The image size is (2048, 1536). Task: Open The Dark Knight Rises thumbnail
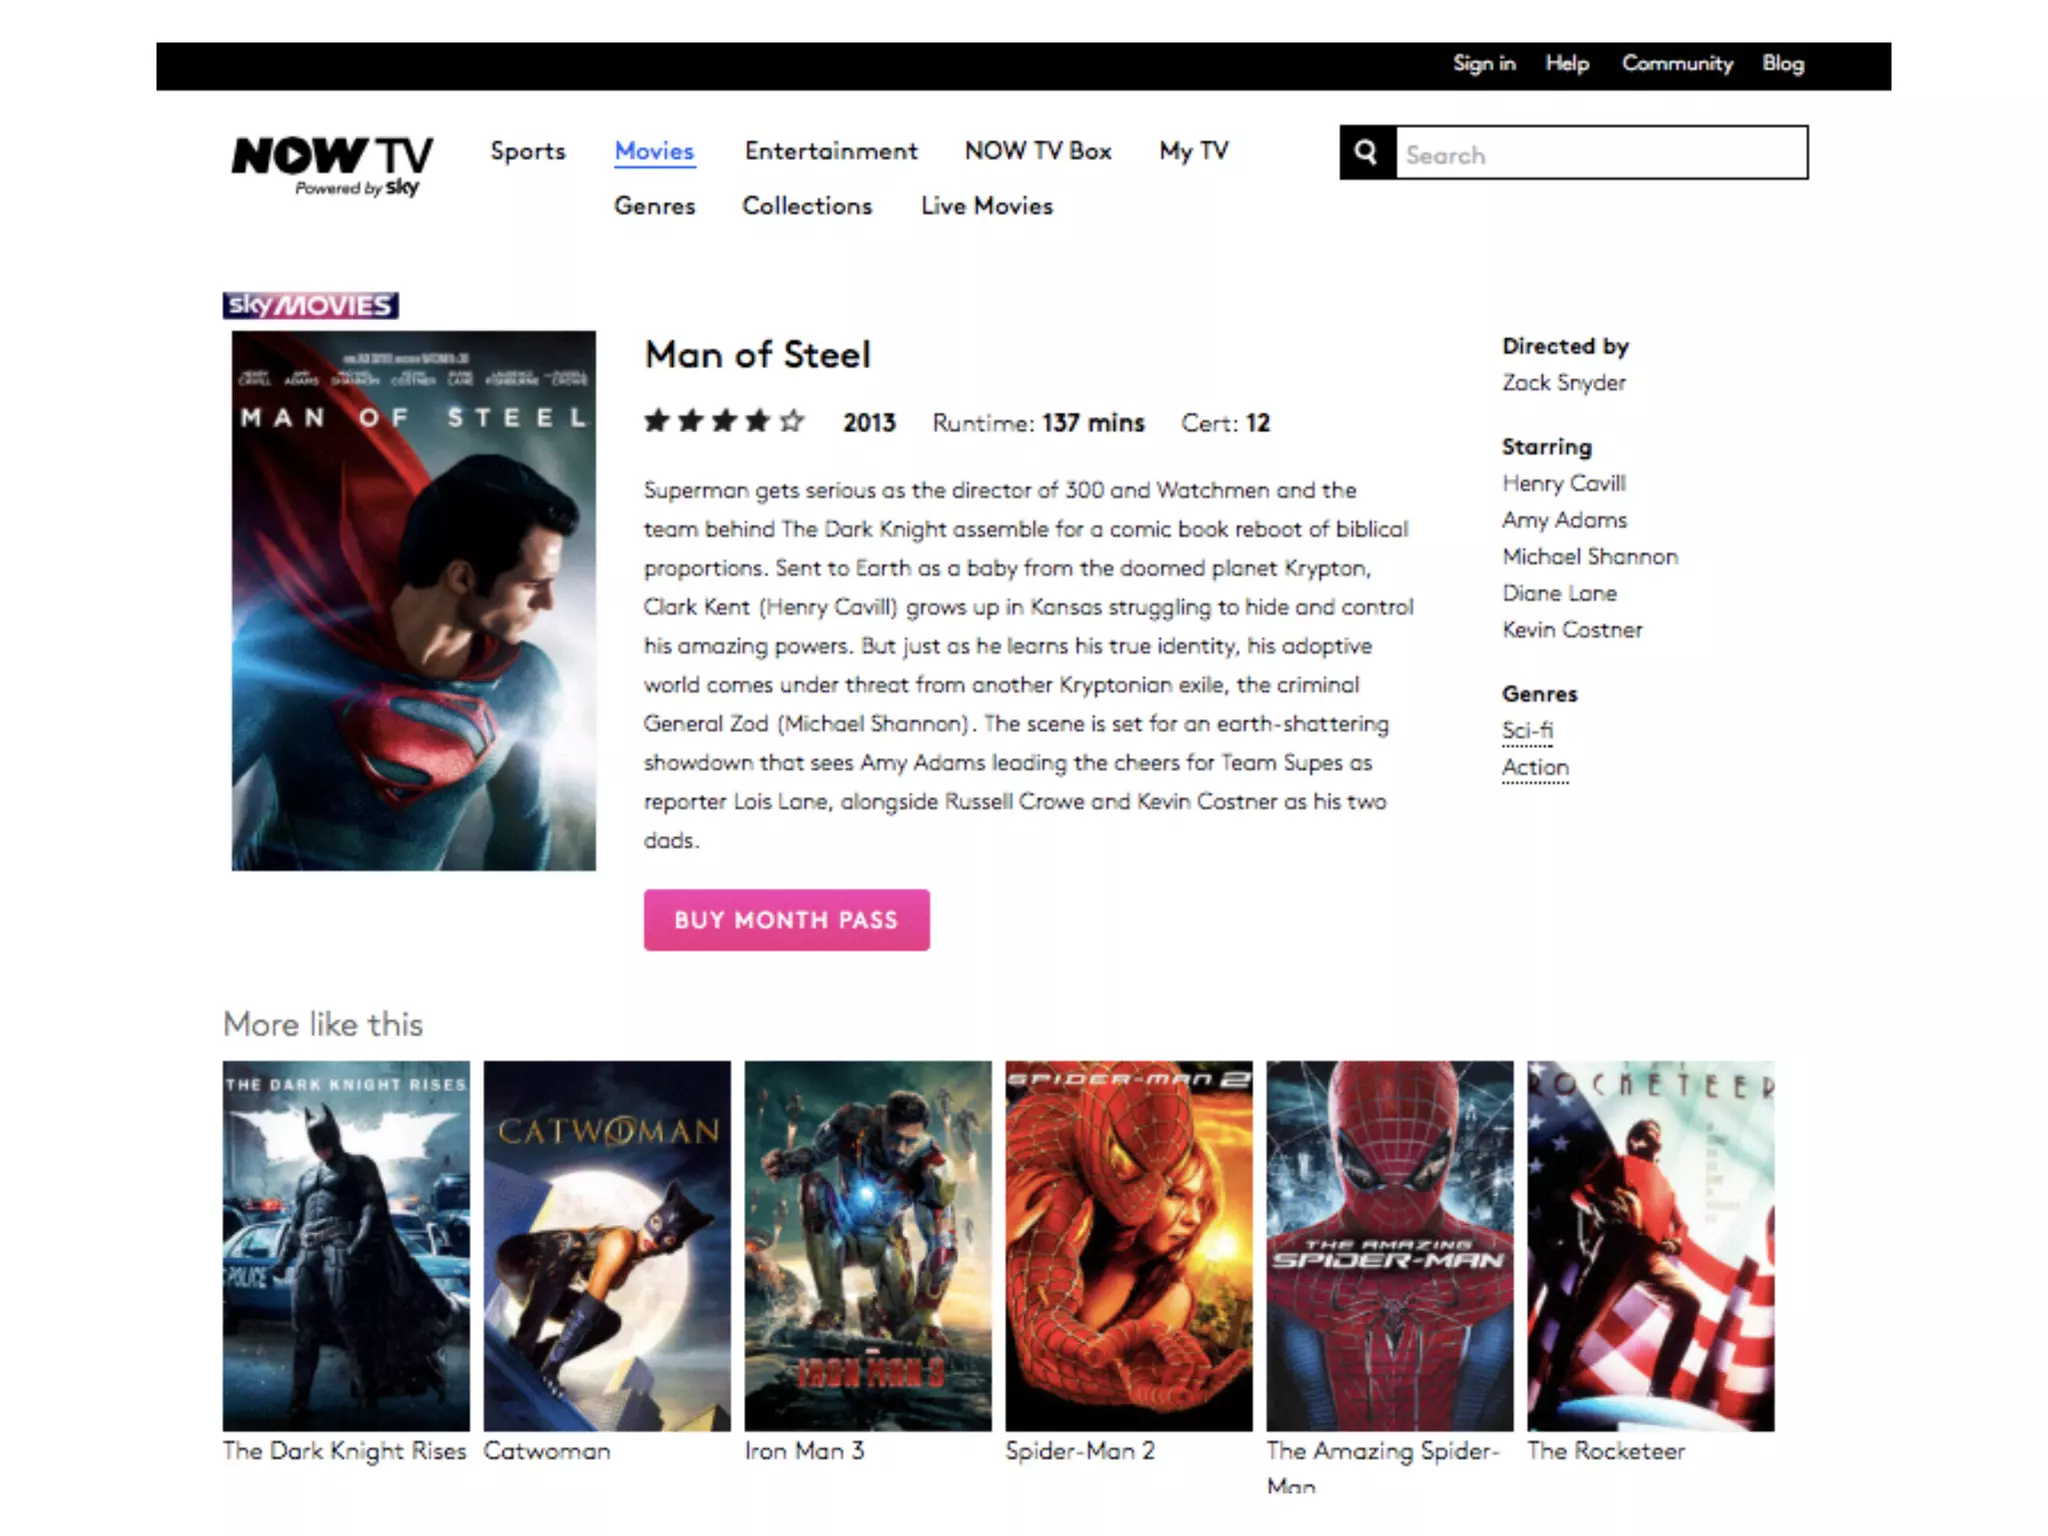346,1245
